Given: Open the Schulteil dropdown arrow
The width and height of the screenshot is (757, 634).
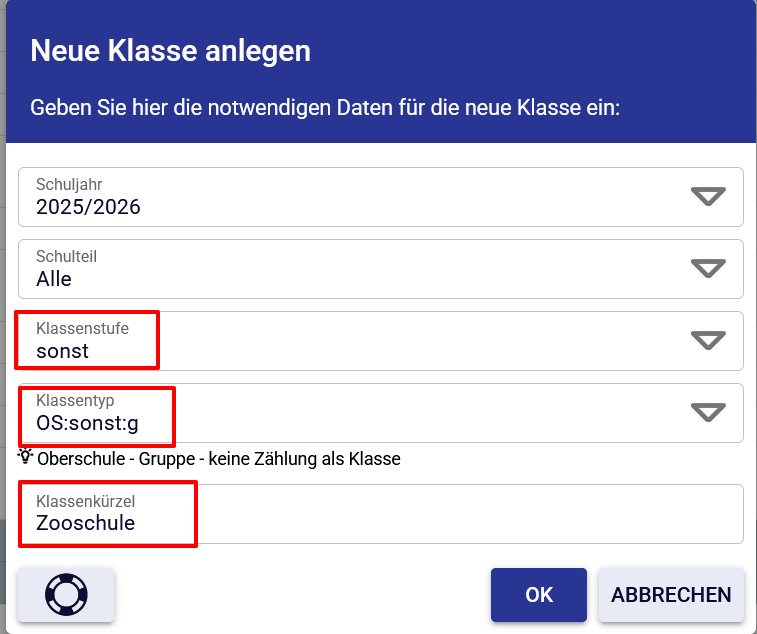Looking at the screenshot, I should coord(708,268).
